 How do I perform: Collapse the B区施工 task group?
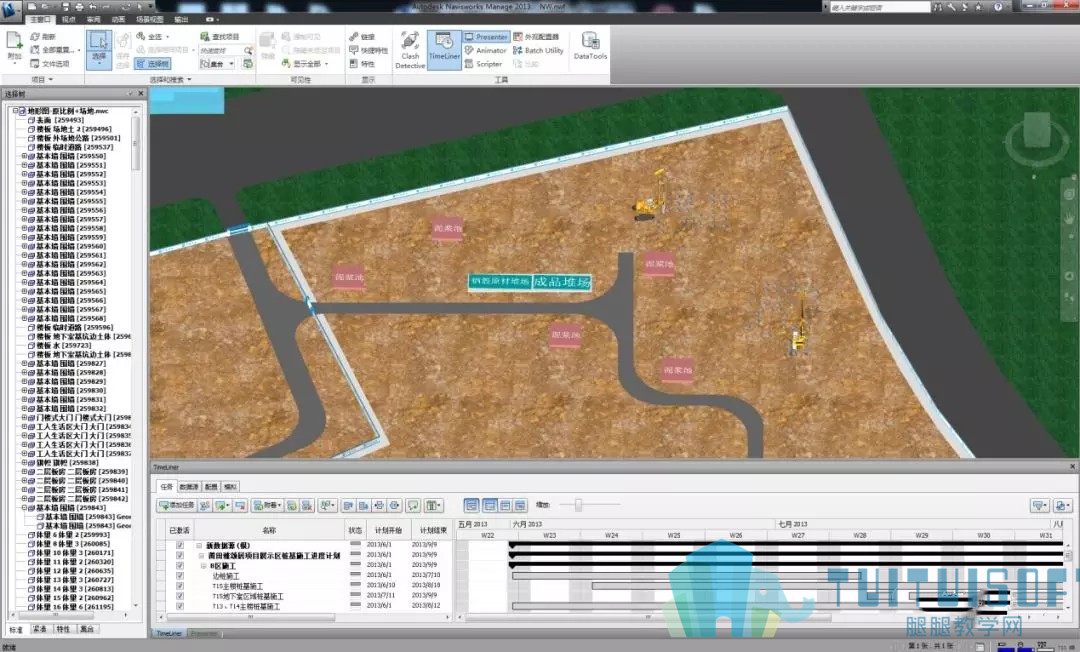click(x=204, y=566)
